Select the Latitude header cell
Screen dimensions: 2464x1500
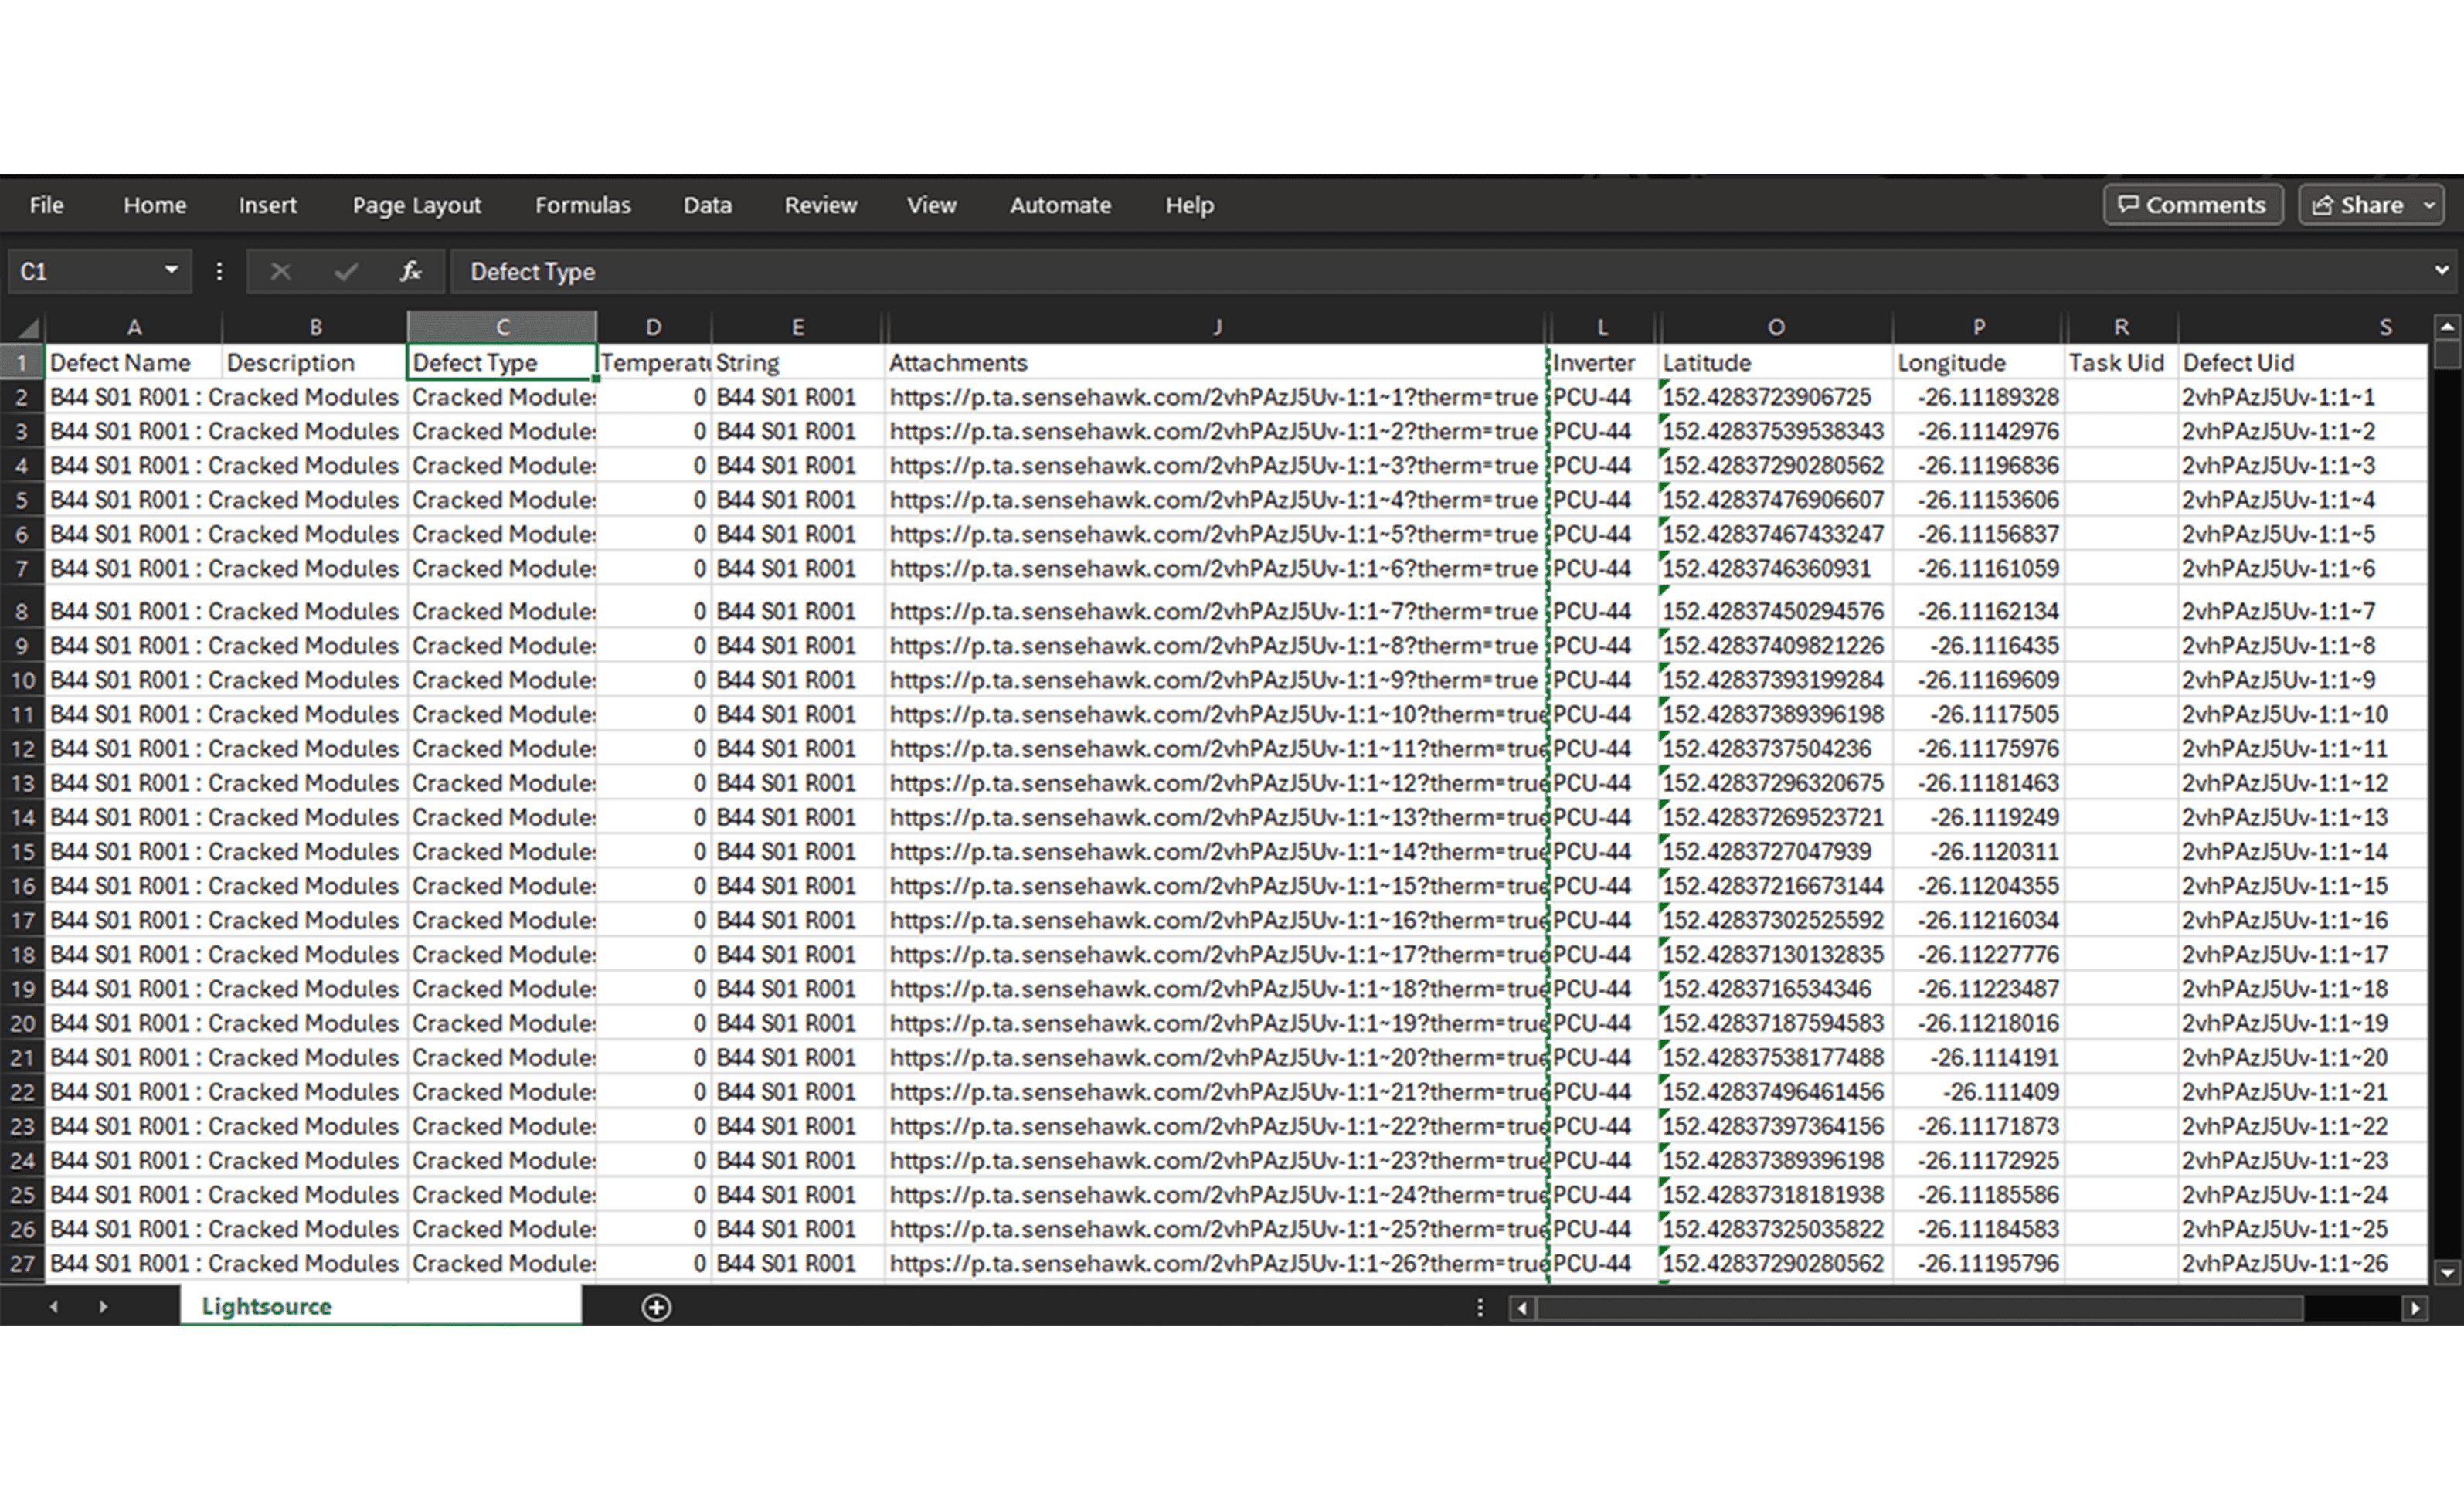[x=1775, y=362]
